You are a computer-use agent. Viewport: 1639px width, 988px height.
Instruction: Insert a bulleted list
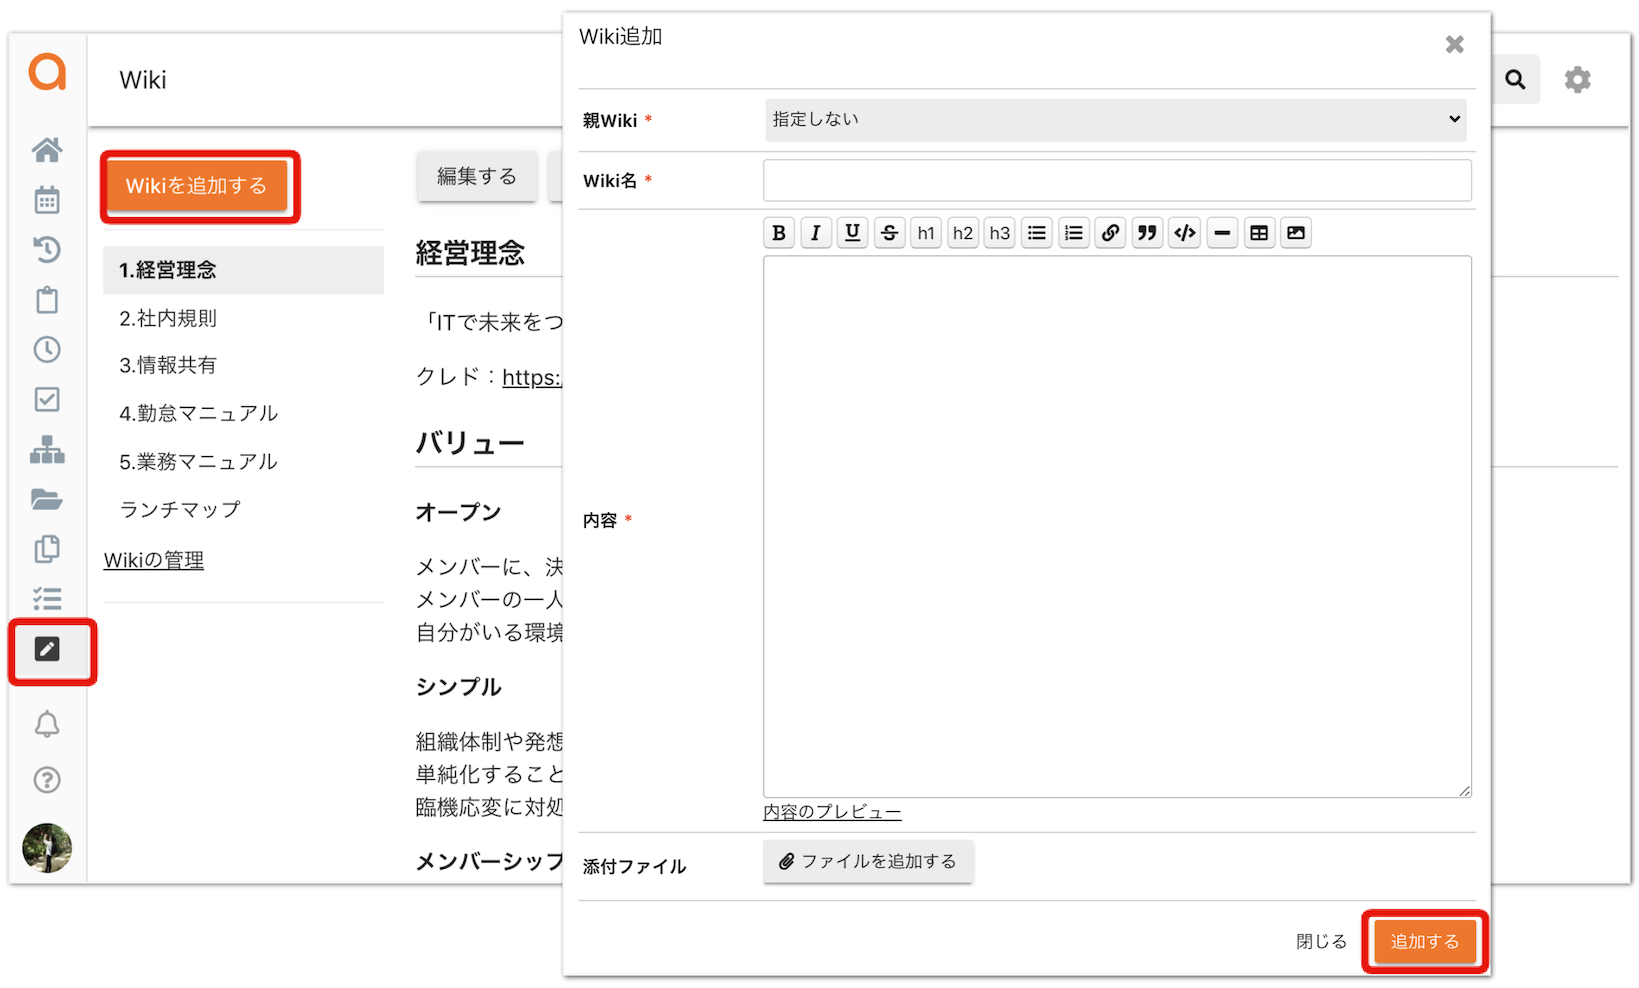point(1037,233)
